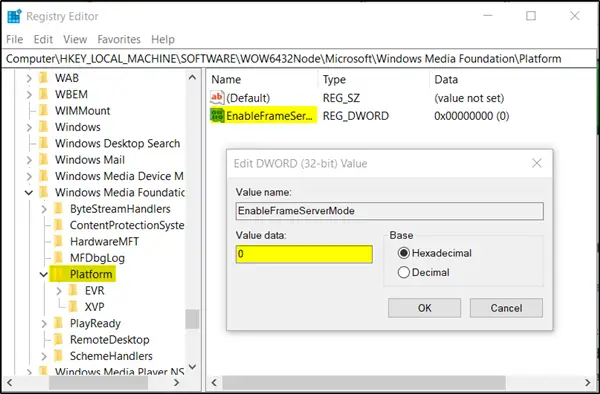Expand the WAB key
The image size is (600, 394).
[29, 78]
